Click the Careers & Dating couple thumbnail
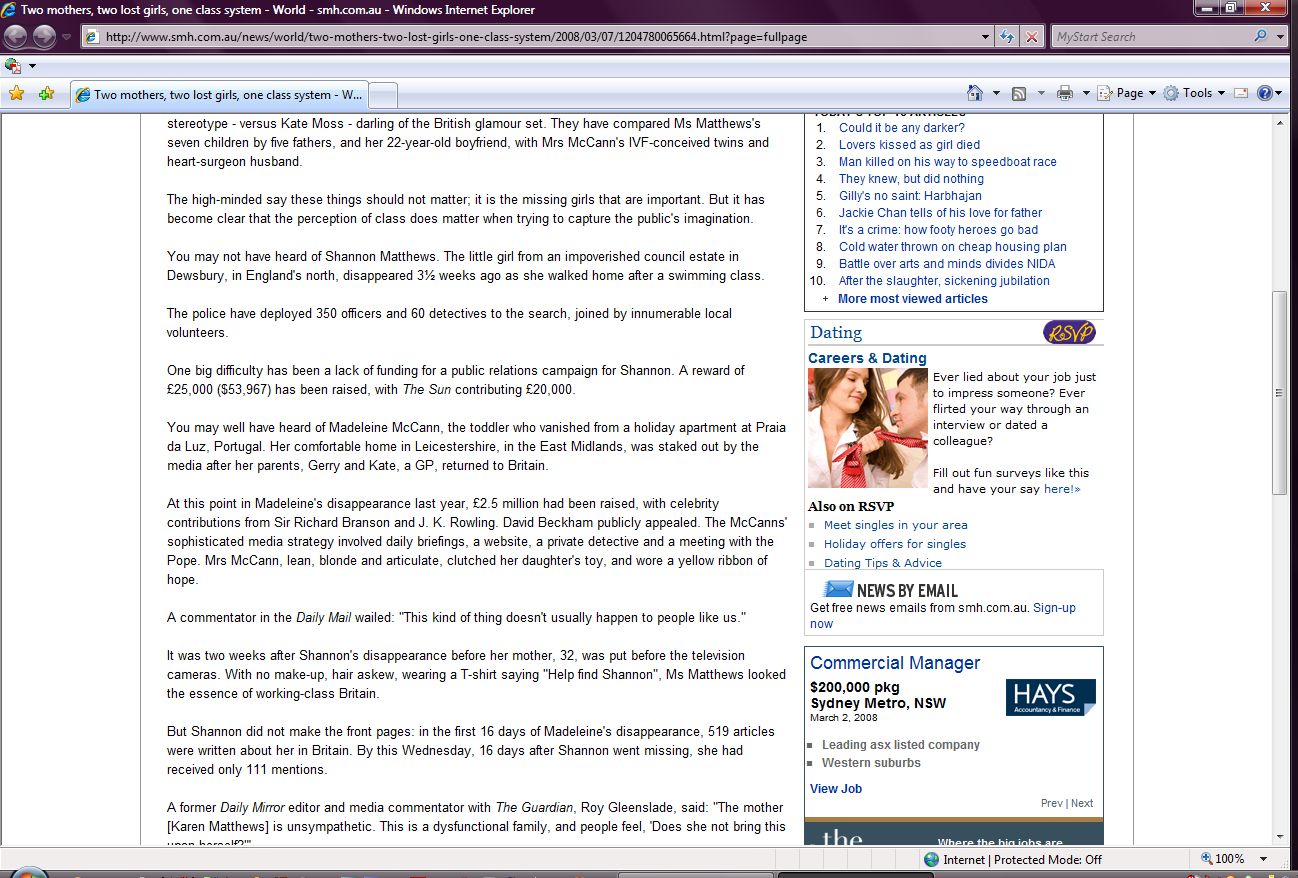The image size is (1298, 878). point(867,428)
